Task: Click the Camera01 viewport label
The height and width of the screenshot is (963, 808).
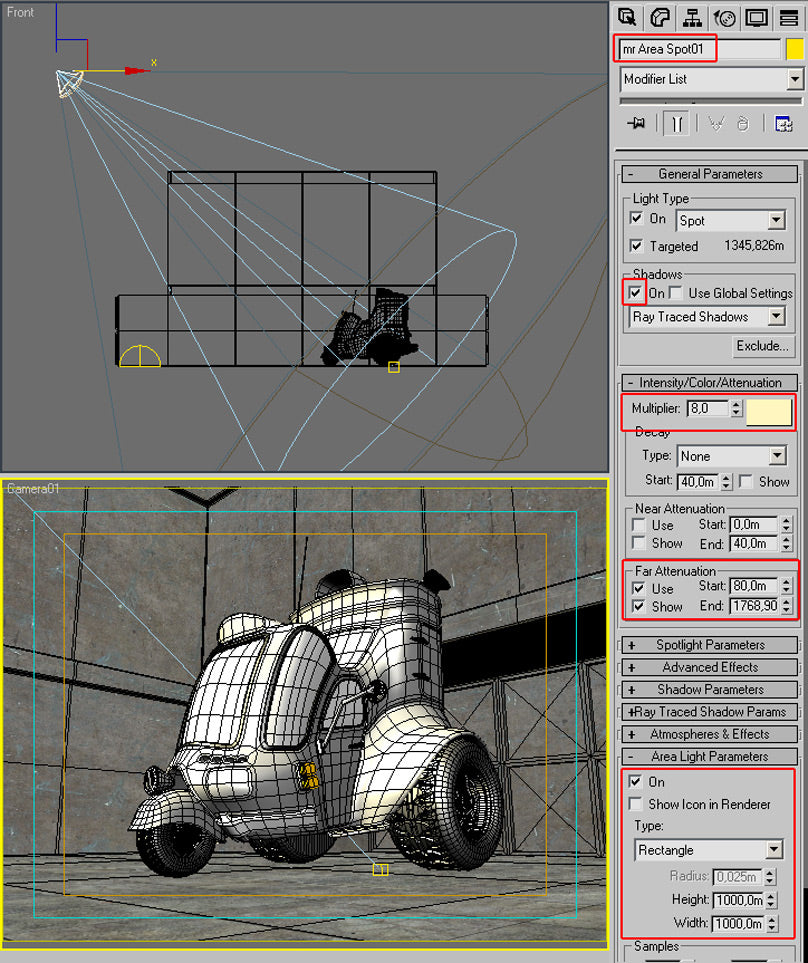Action: tap(31, 486)
